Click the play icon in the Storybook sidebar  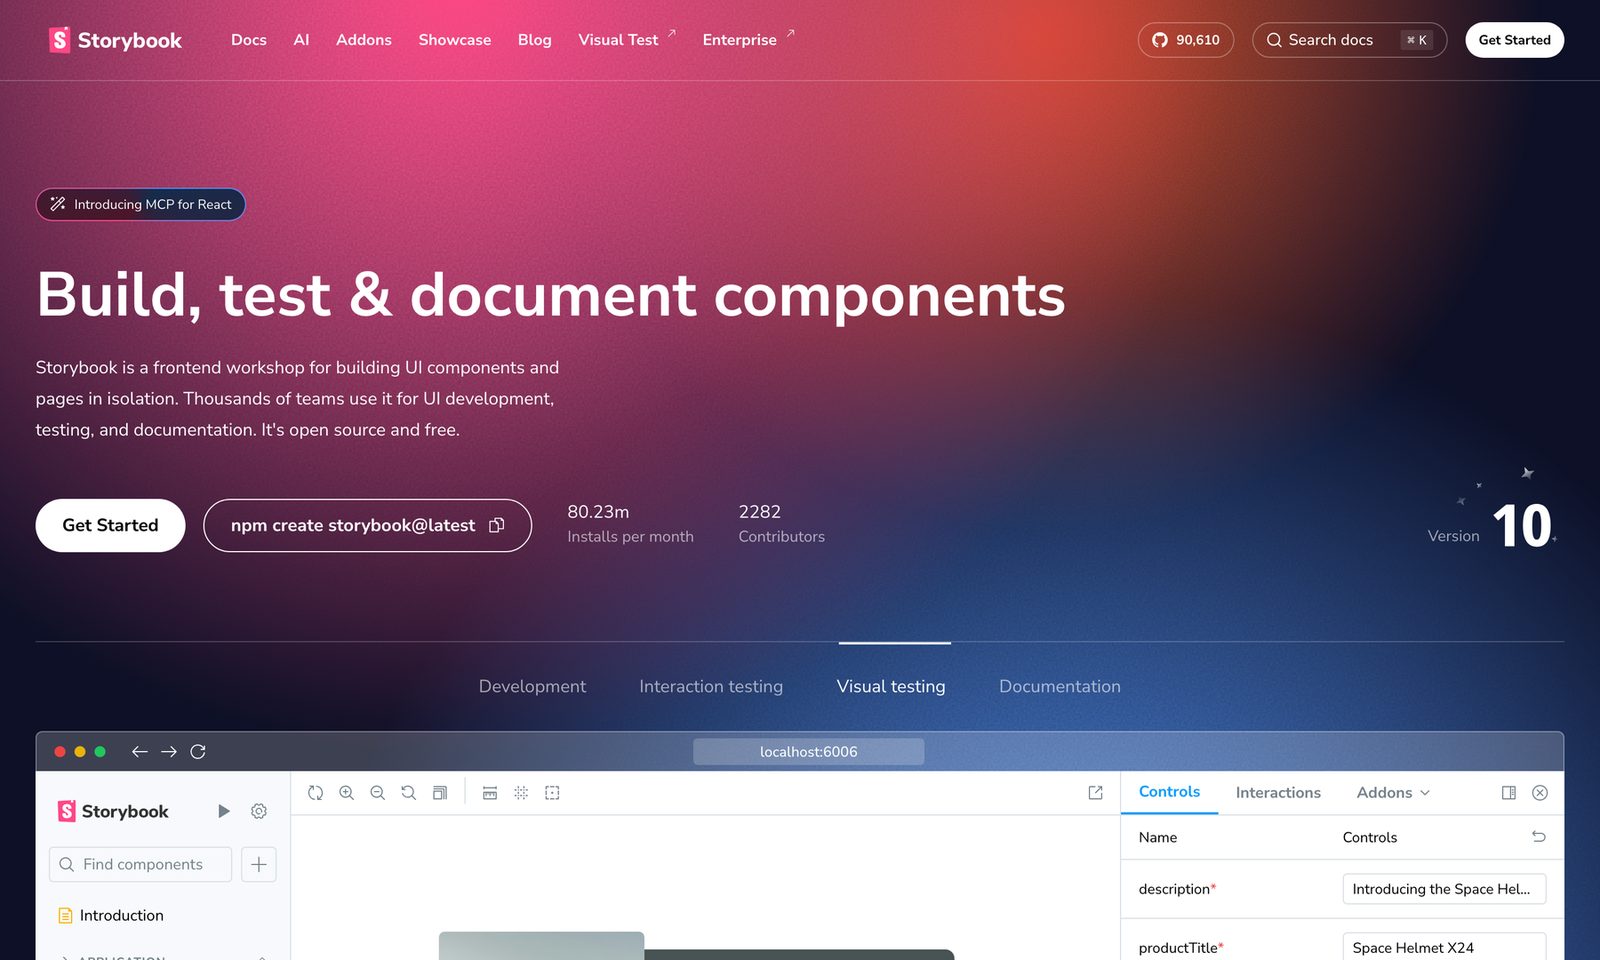click(224, 811)
